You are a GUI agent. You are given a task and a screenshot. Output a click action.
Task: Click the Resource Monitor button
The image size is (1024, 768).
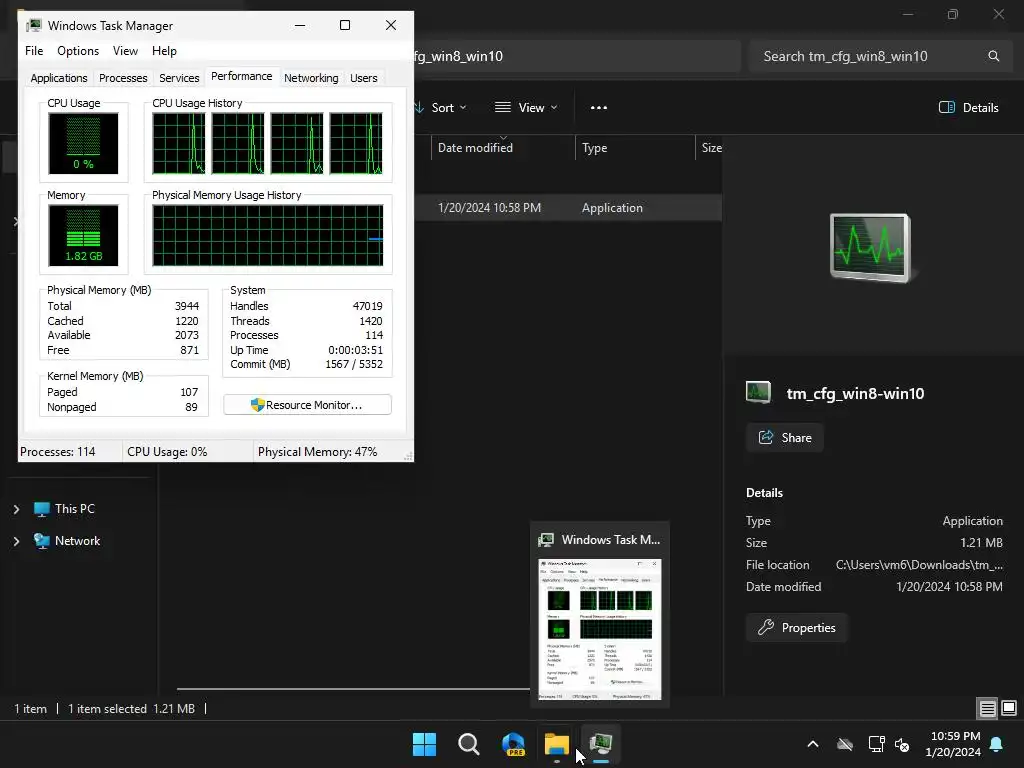click(307, 405)
